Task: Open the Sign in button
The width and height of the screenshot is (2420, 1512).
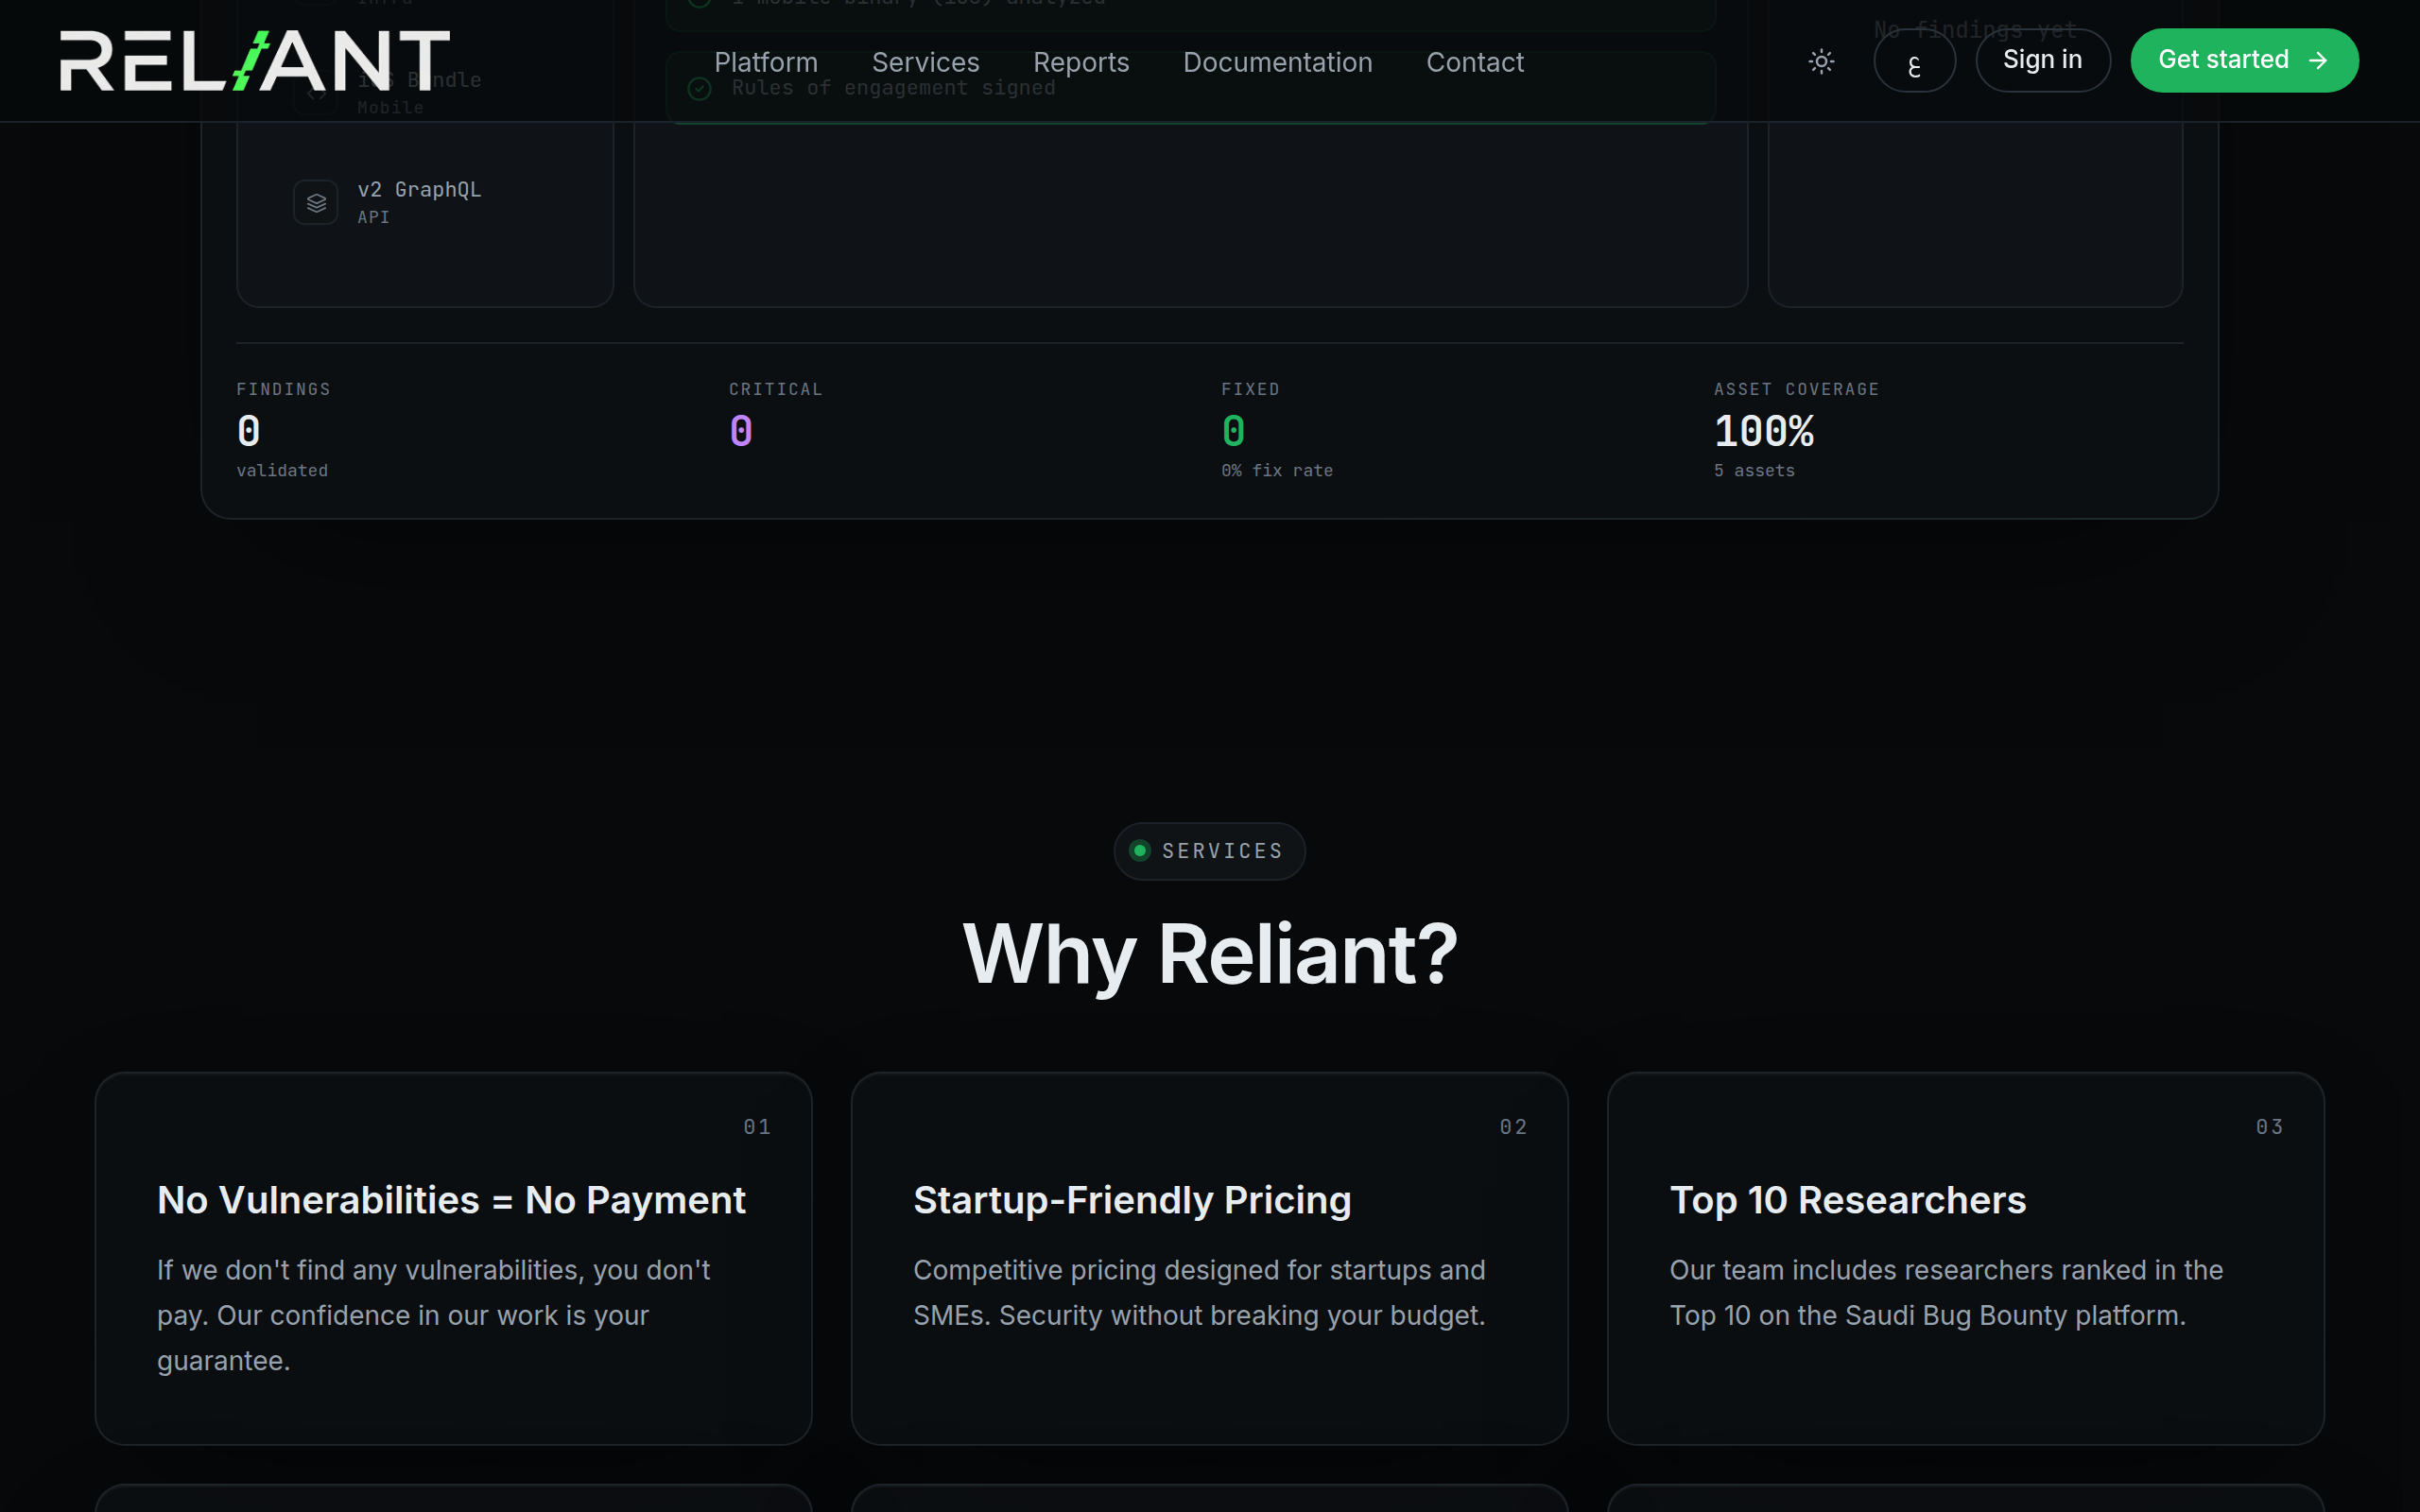Action: click(x=2043, y=60)
